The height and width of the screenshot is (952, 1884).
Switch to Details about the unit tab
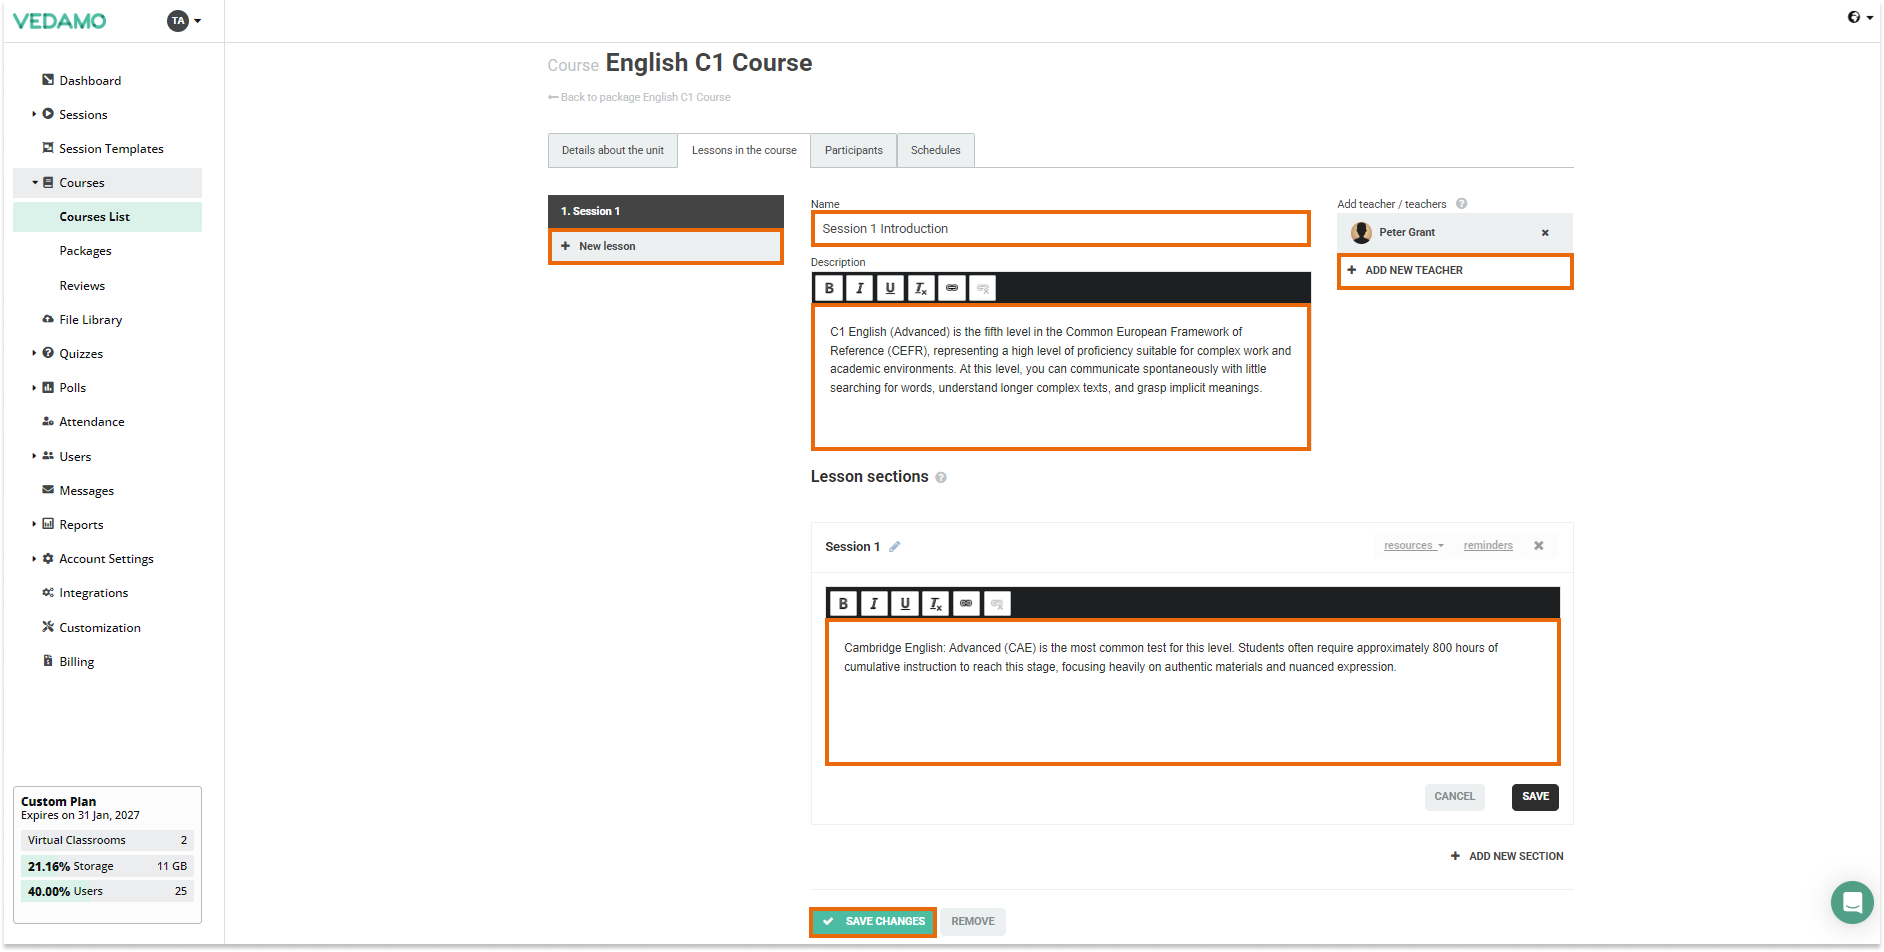click(612, 150)
